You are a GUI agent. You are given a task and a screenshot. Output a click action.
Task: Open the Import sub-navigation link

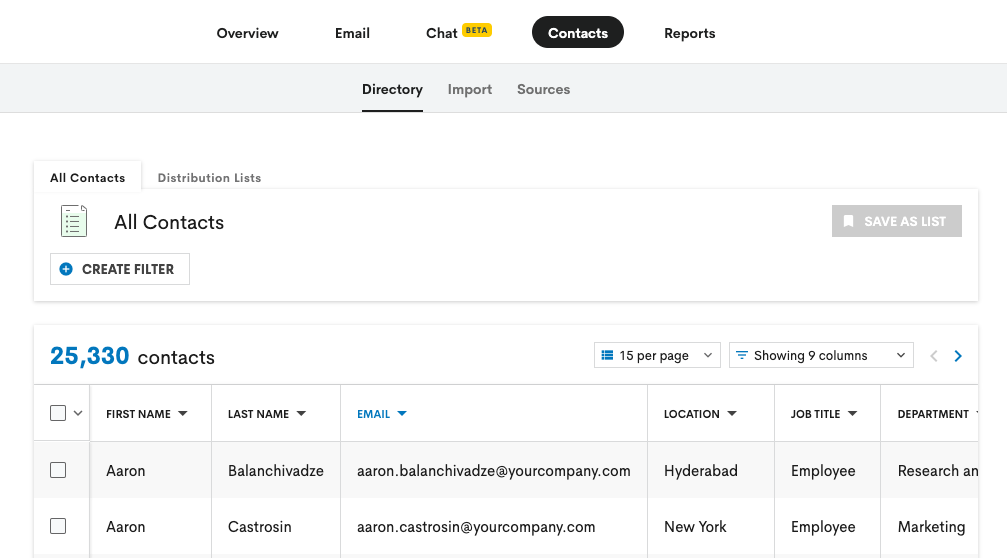coord(469,89)
